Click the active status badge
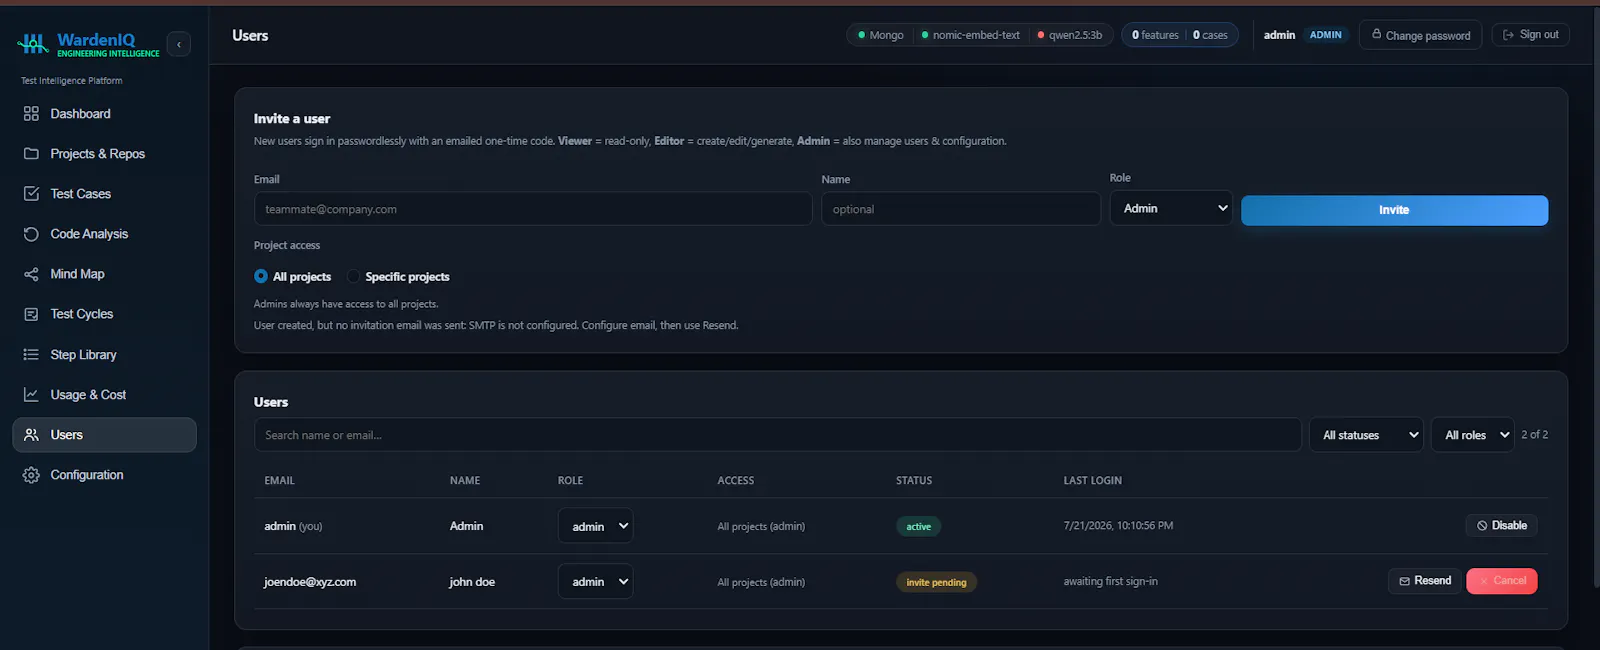The width and height of the screenshot is (1600, 650). pos(918,527)
